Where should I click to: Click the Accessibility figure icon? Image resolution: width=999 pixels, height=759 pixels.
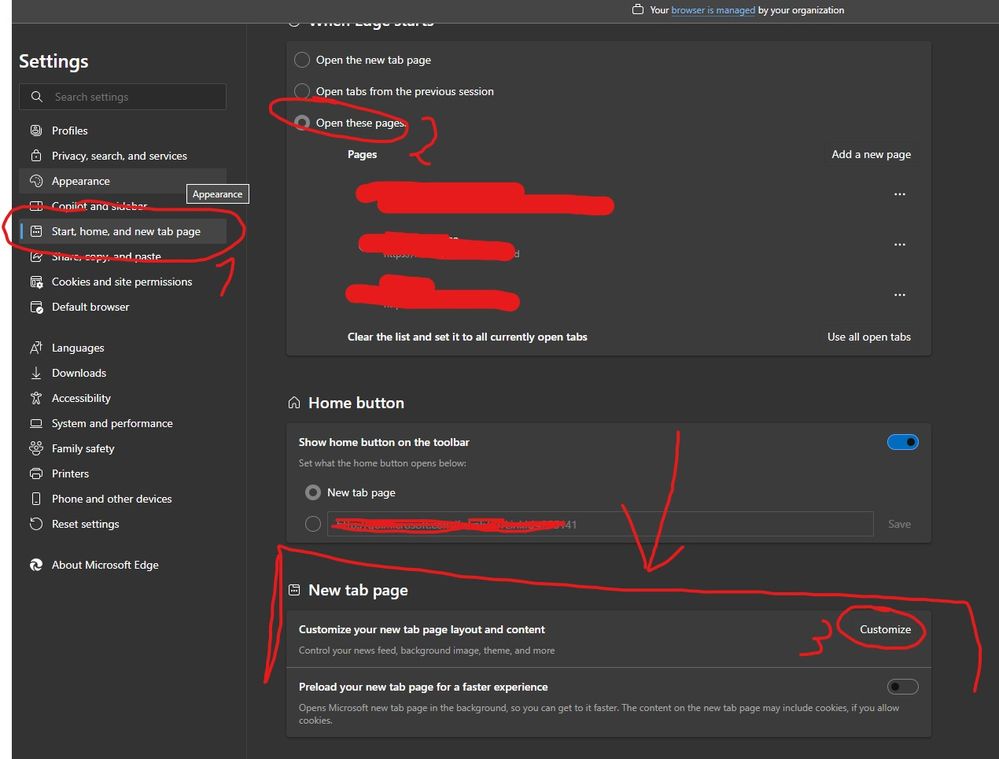[36, 398]
